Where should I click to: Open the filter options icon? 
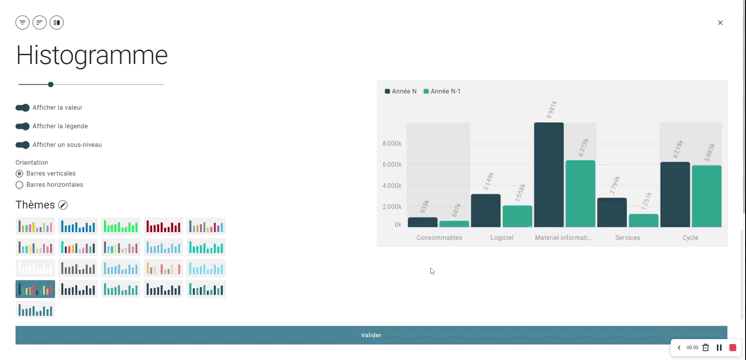[22, 22]
